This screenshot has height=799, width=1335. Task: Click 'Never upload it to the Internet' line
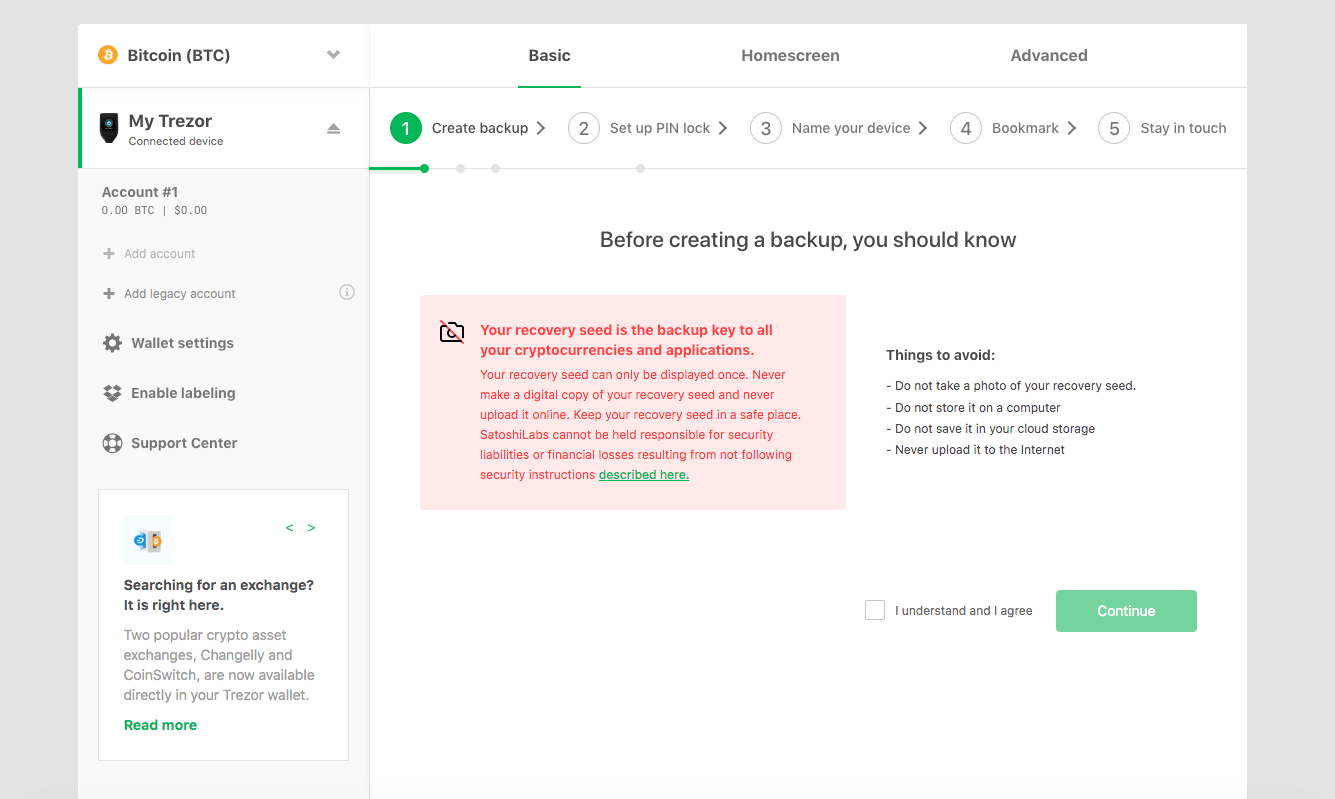point(975,450)
